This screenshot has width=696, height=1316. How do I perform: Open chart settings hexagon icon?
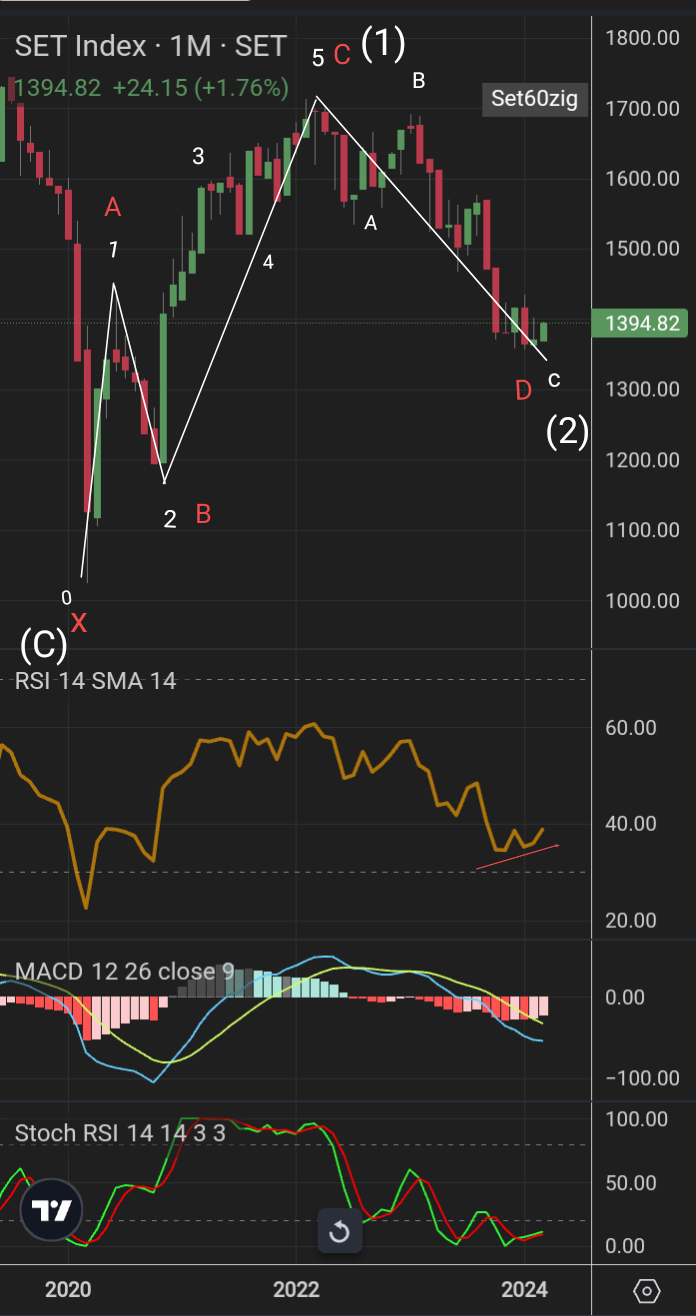pyautogui.click(x=646, y=1291)
